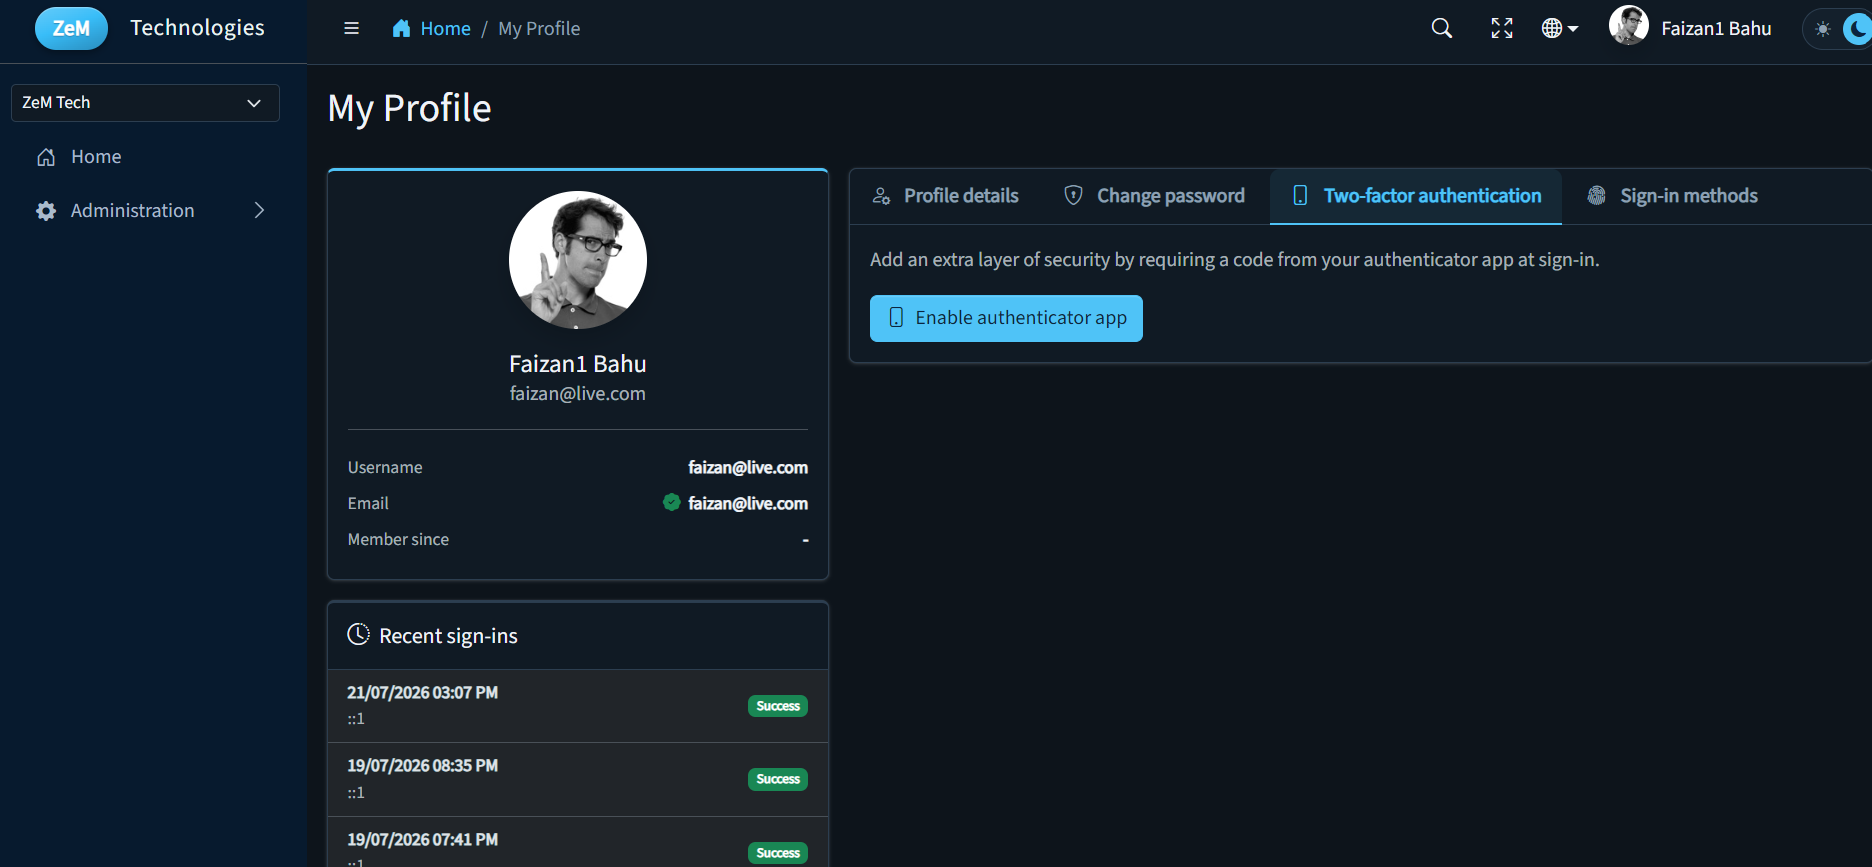Open the language globe dropdown
Image resolution: width=1872 pixels, height=867 pixels.
(1560, 28)
